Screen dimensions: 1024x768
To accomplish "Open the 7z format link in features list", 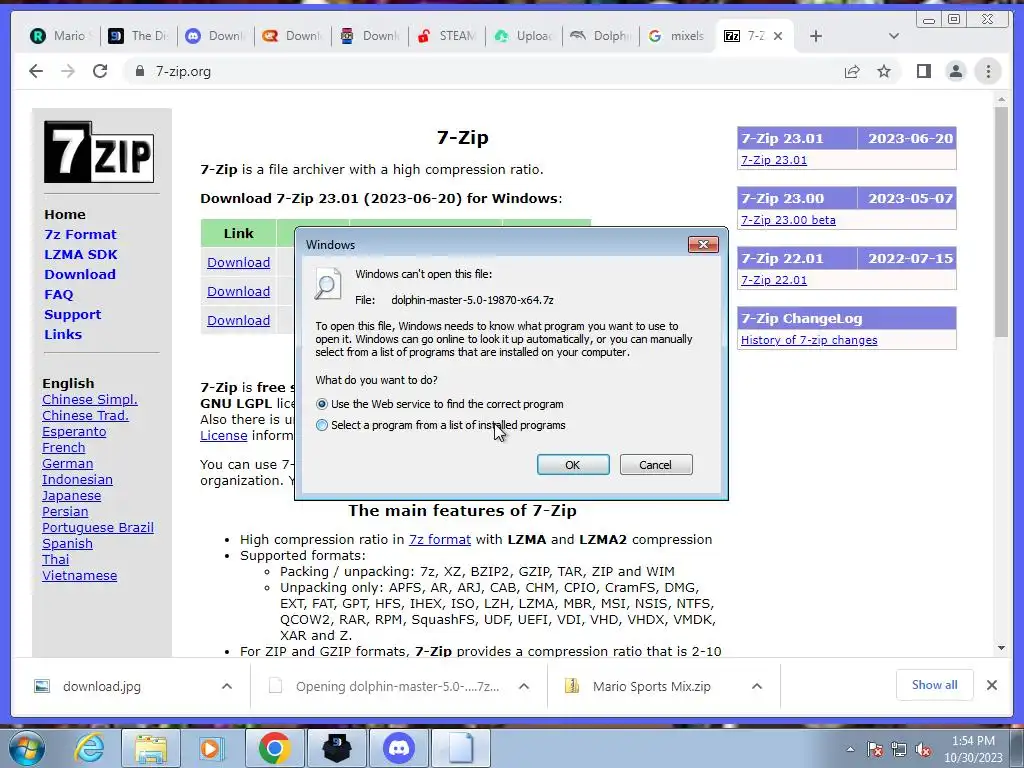I will (x=440, y=540).
